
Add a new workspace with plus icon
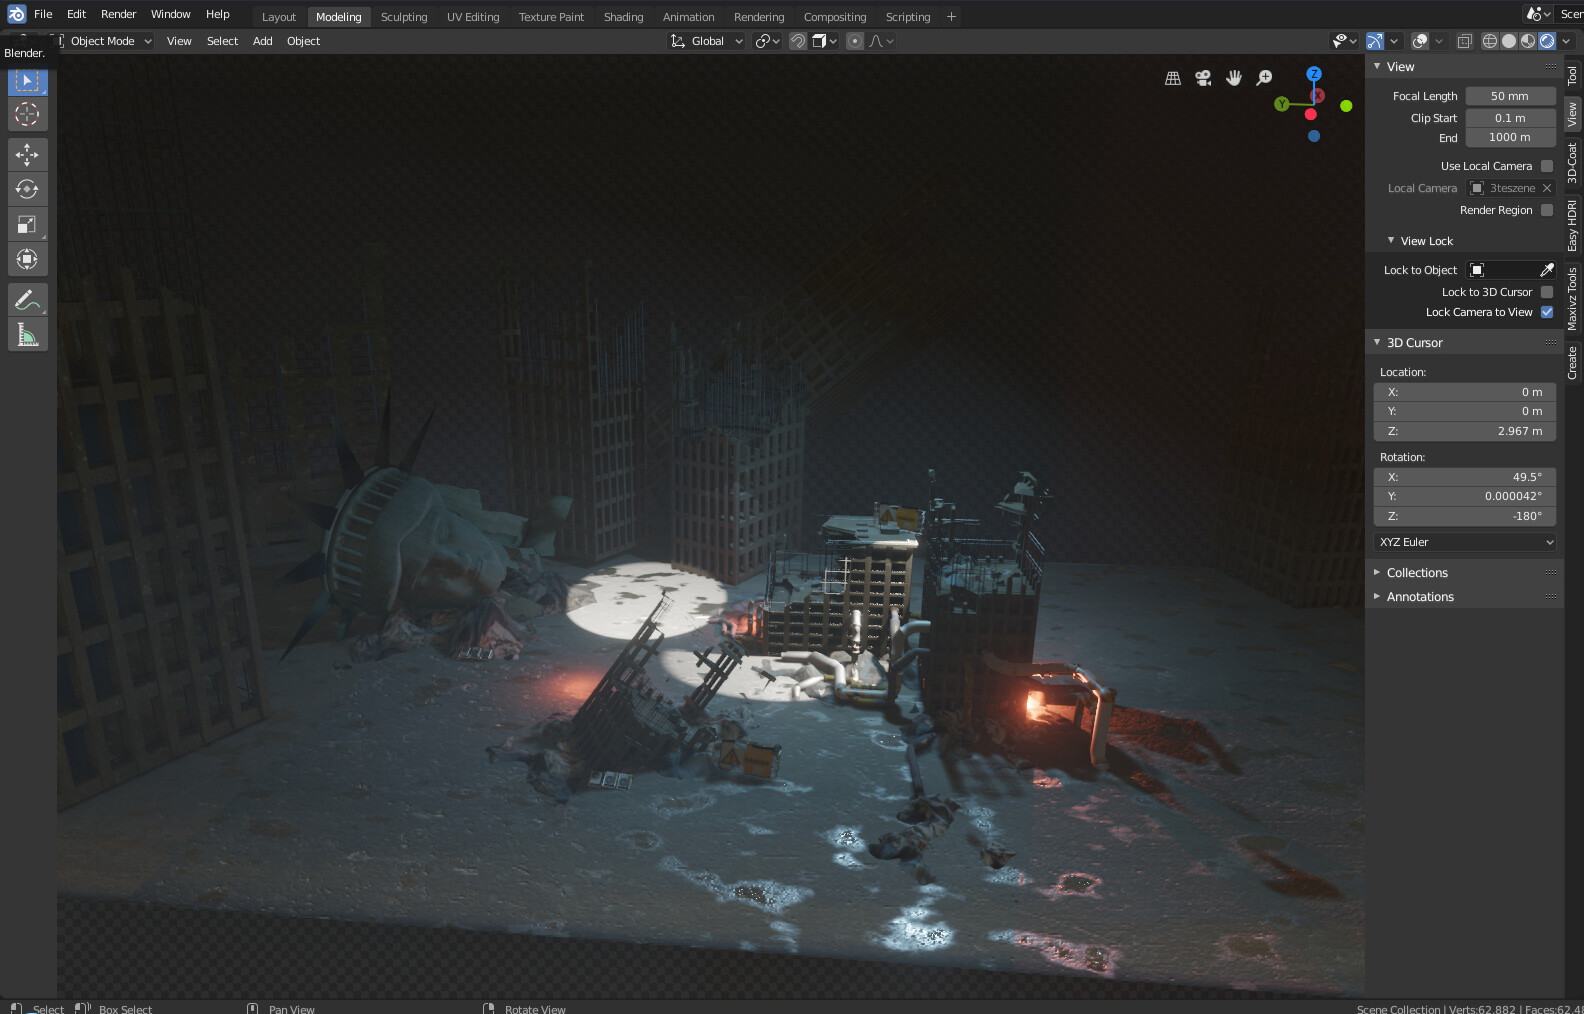tap(951, 17)
